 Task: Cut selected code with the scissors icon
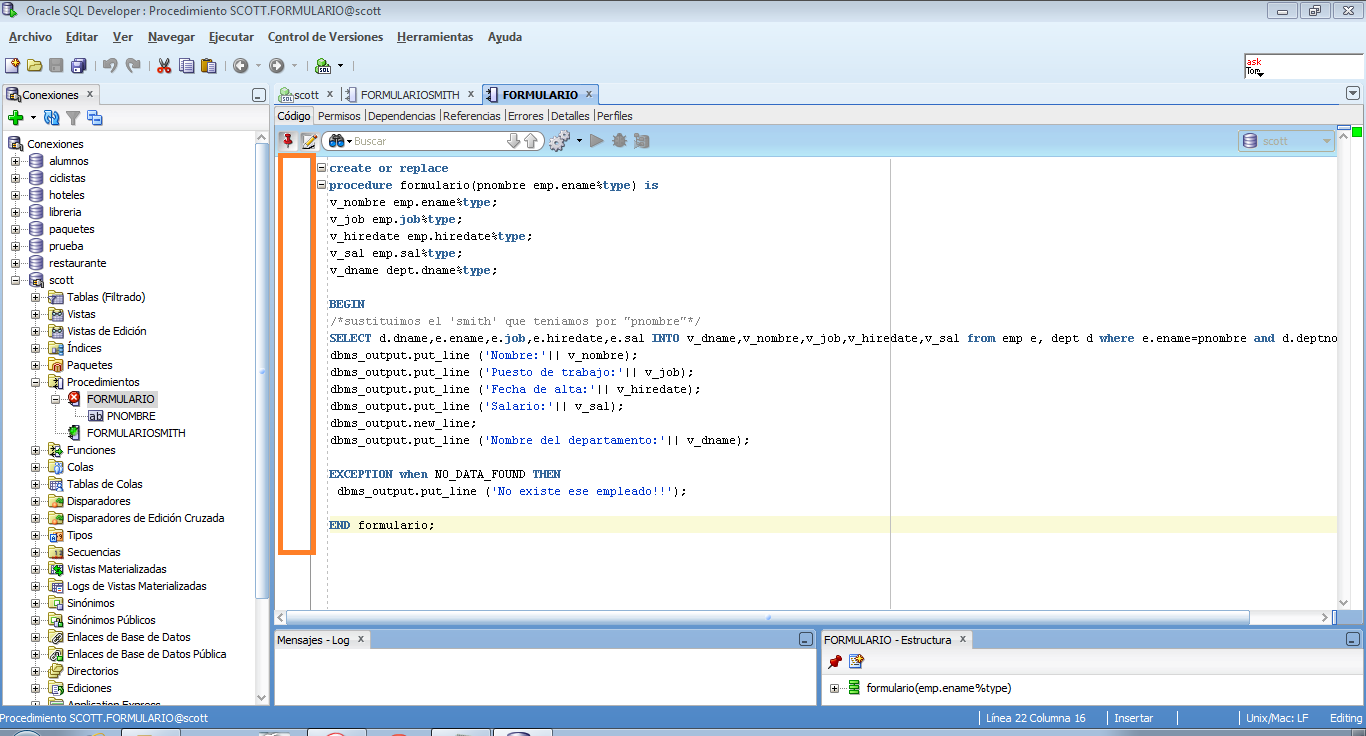click(163, 66)
